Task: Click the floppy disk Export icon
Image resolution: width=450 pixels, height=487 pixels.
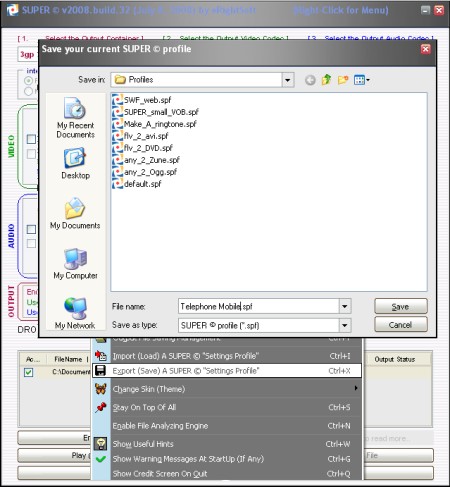Action: click(101, 371)
